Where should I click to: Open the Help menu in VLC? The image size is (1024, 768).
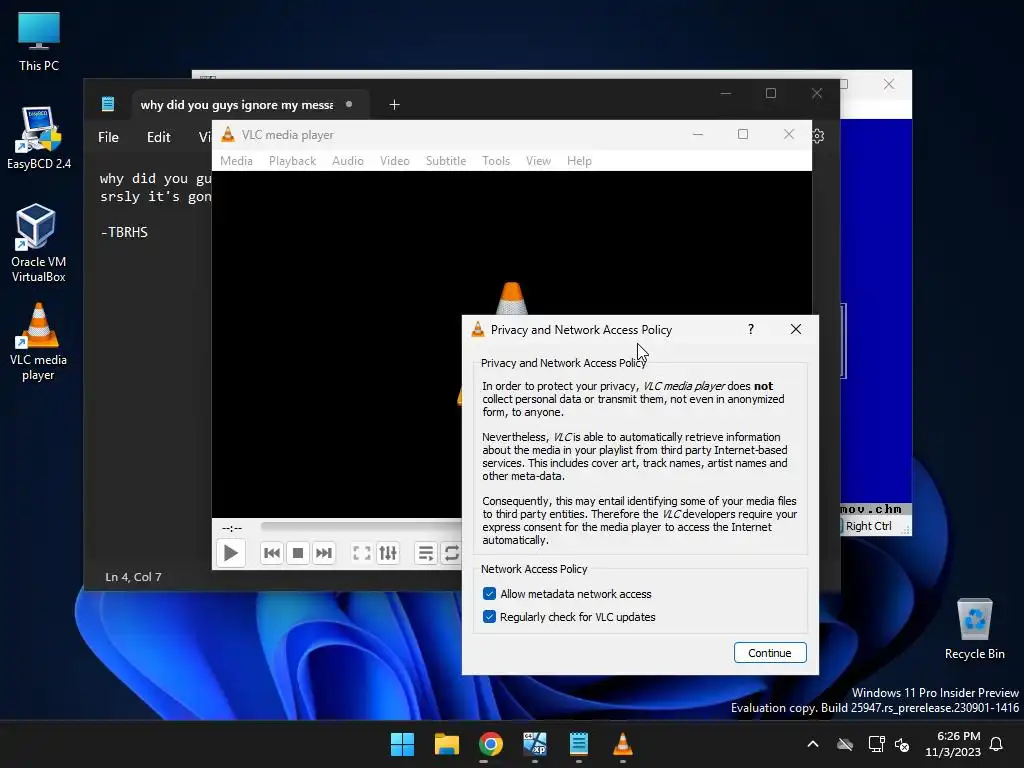[579, 161]
